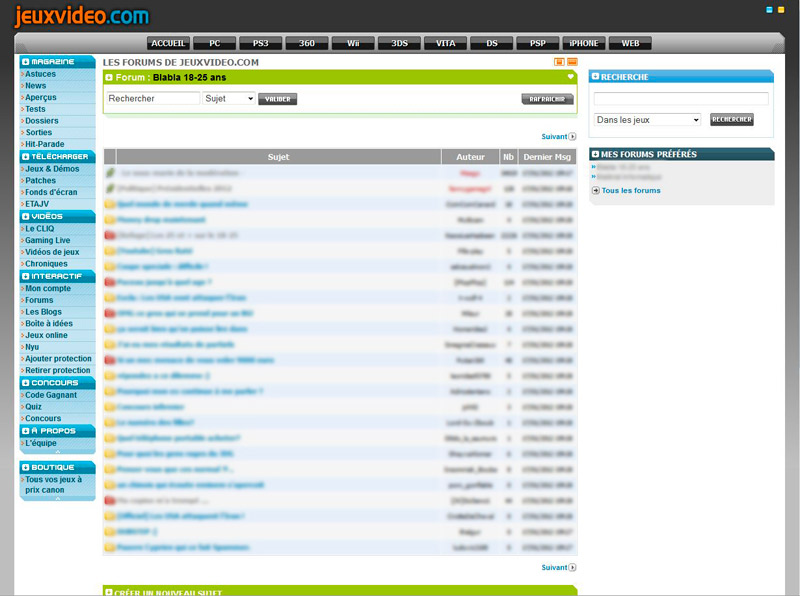Viewport: 800px width, 596px height.
Task: Click the CONCOURS section plus icon
Action: (26, 383)
